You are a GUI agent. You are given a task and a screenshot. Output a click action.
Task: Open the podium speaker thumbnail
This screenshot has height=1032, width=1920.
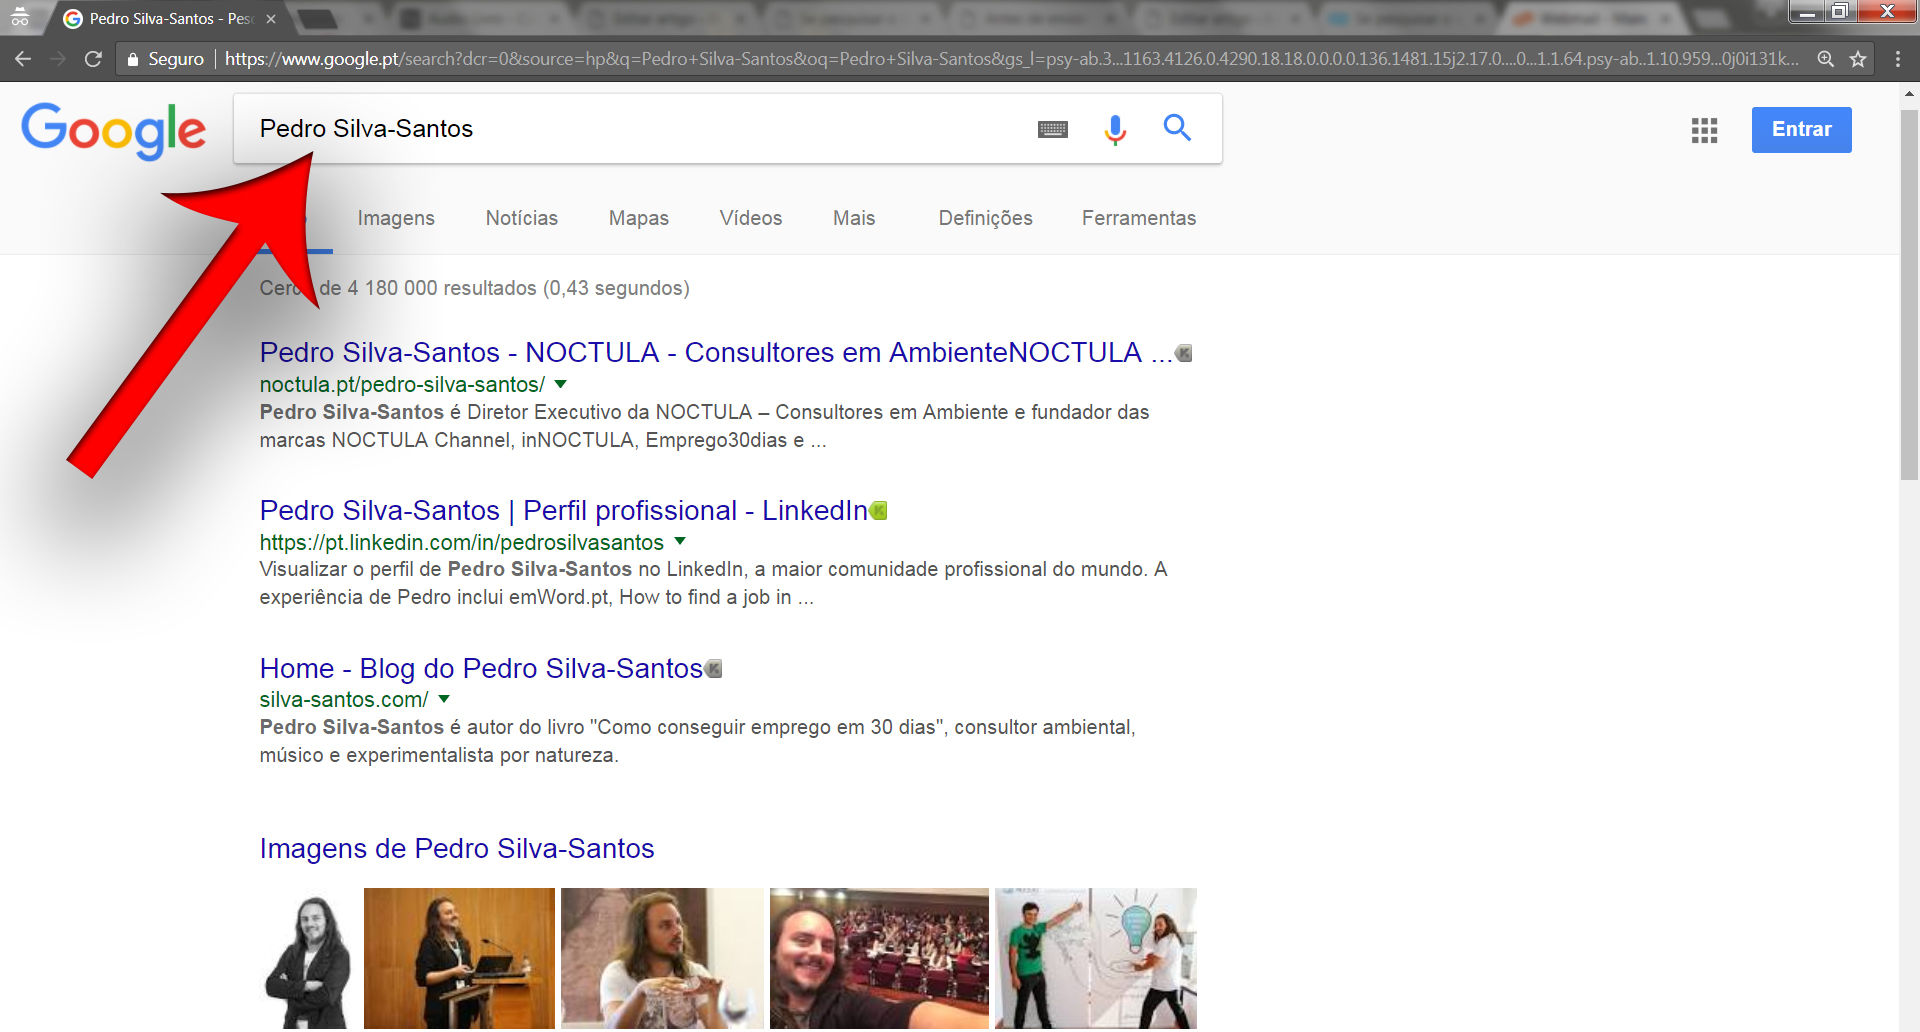tap(459, 959)
